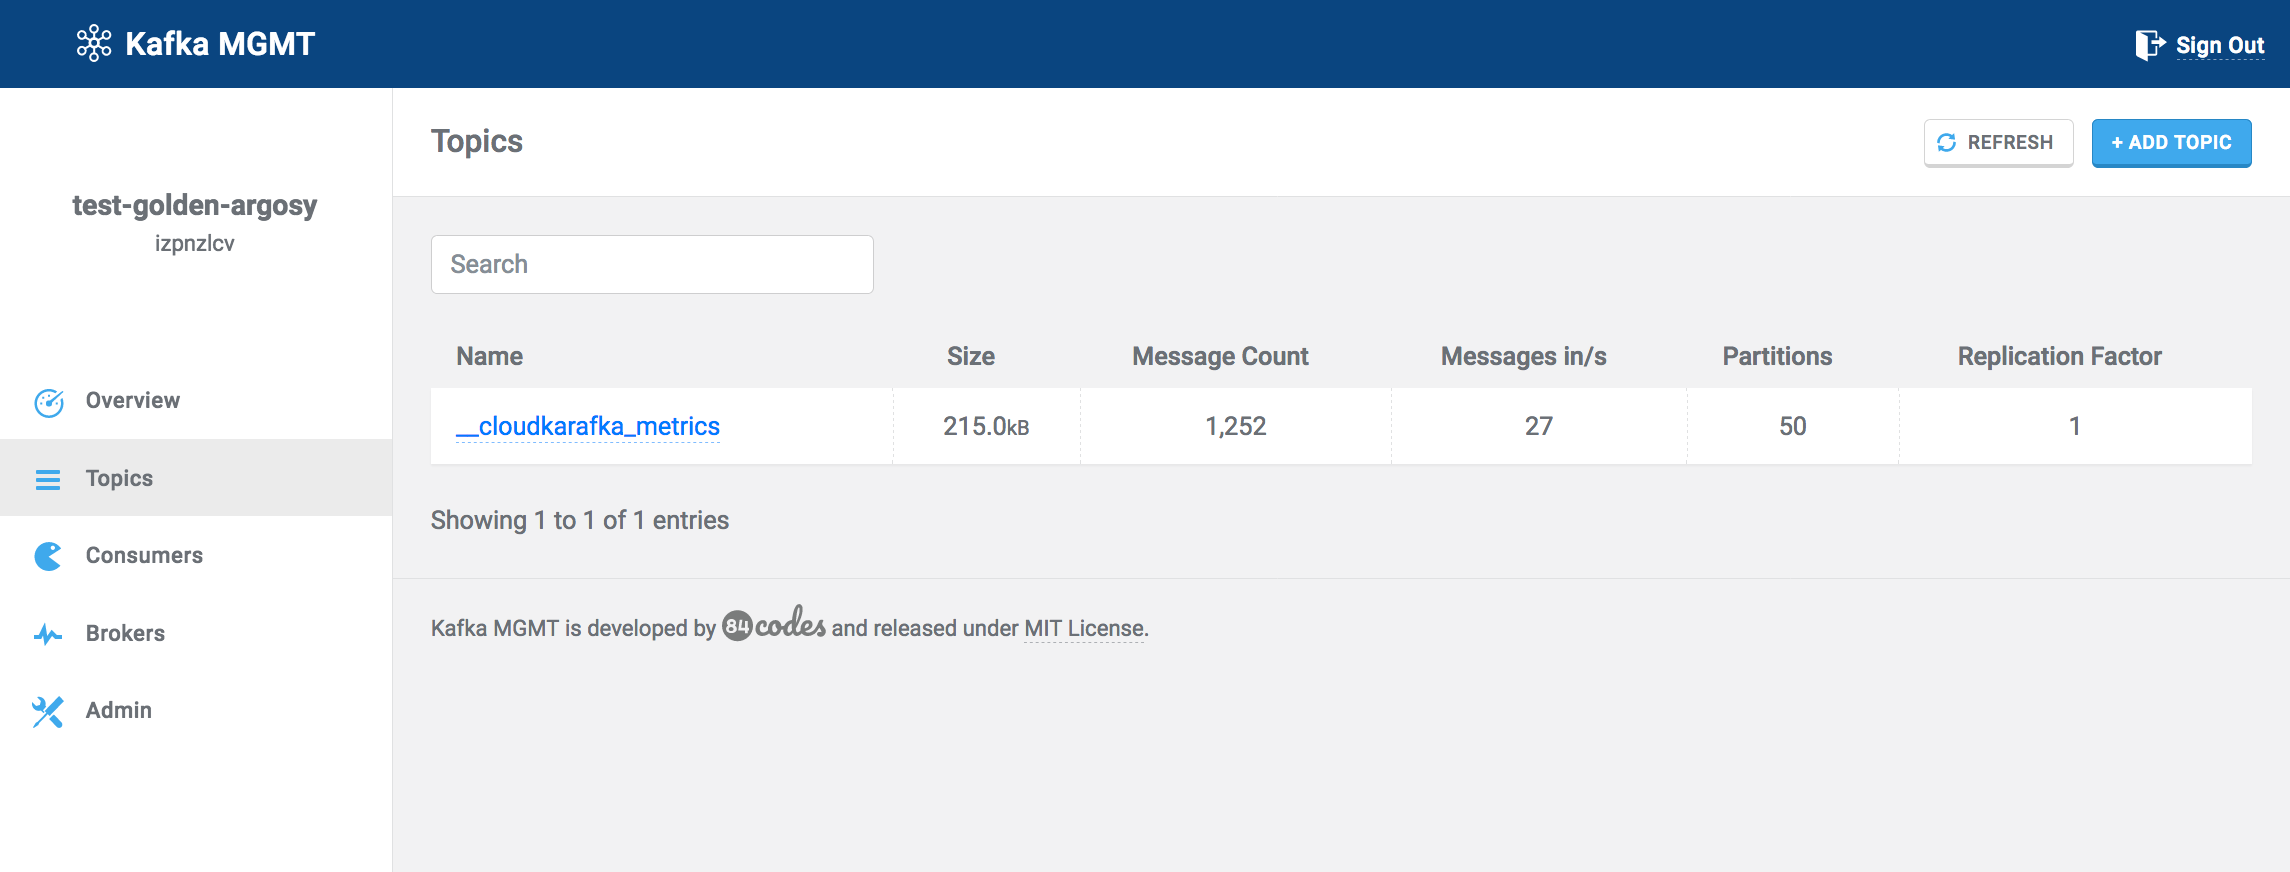This screenshot has height=872, width=2290.
Task: Focus the topic Search field
Action: point(652,264)
